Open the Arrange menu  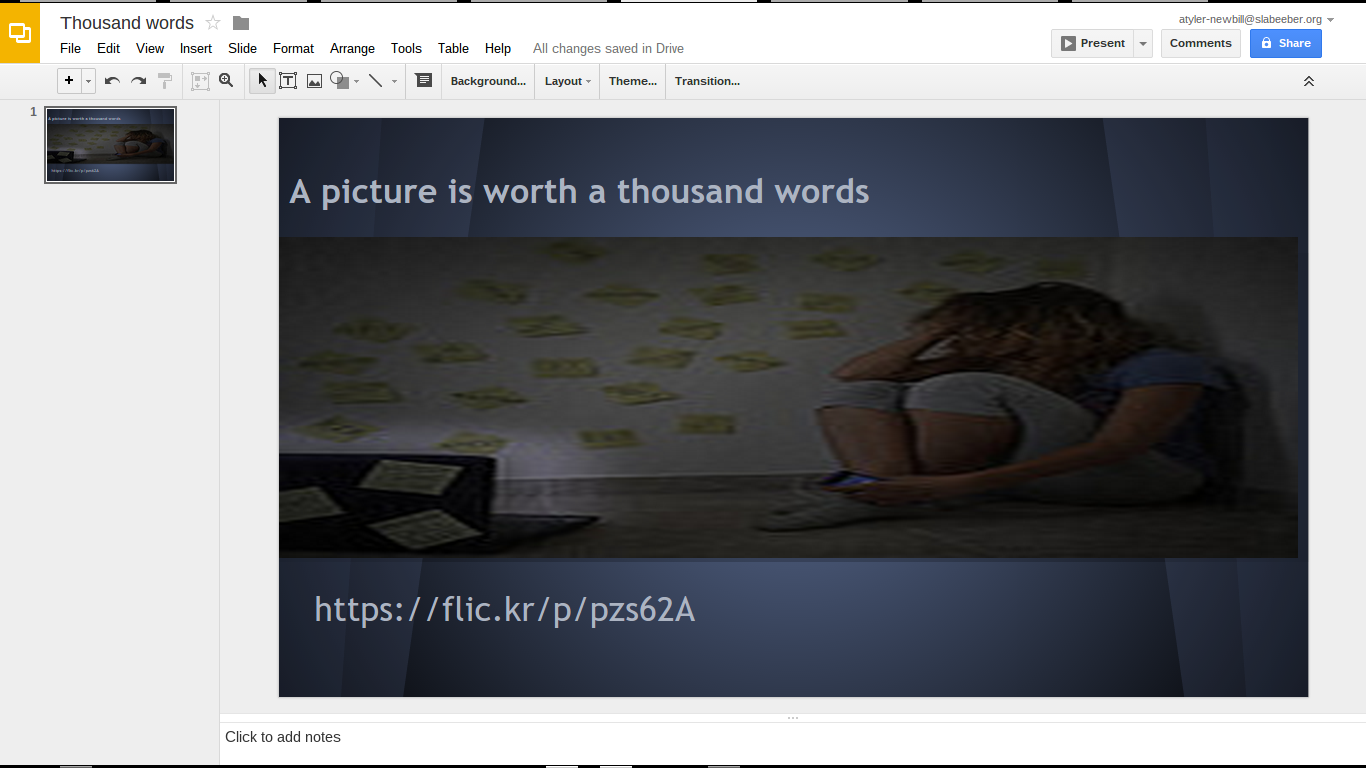click(x=352, y=48)
